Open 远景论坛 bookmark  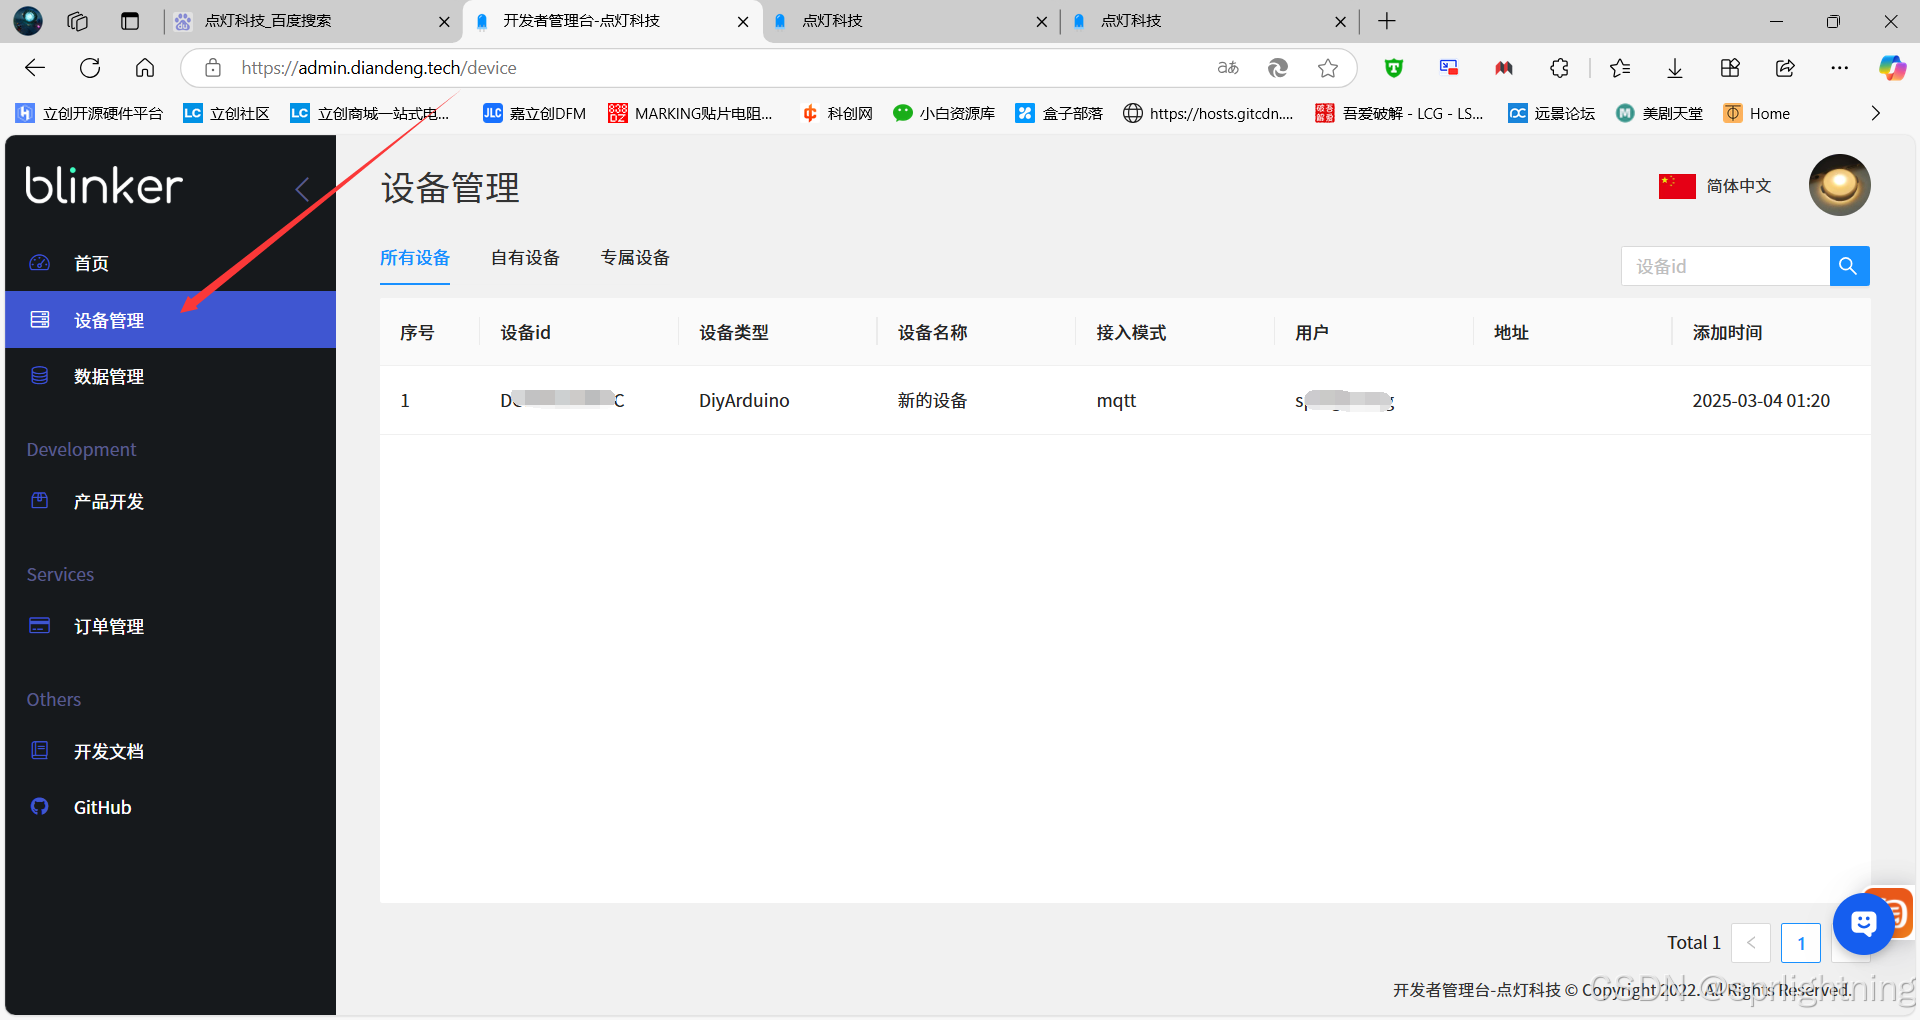pyautogui.click(x=1552, y=113)
